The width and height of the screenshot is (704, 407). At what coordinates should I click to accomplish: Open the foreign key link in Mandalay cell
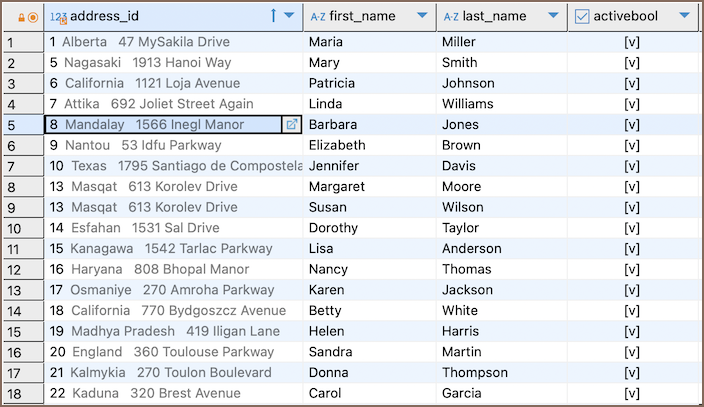[x=292, y=125]
